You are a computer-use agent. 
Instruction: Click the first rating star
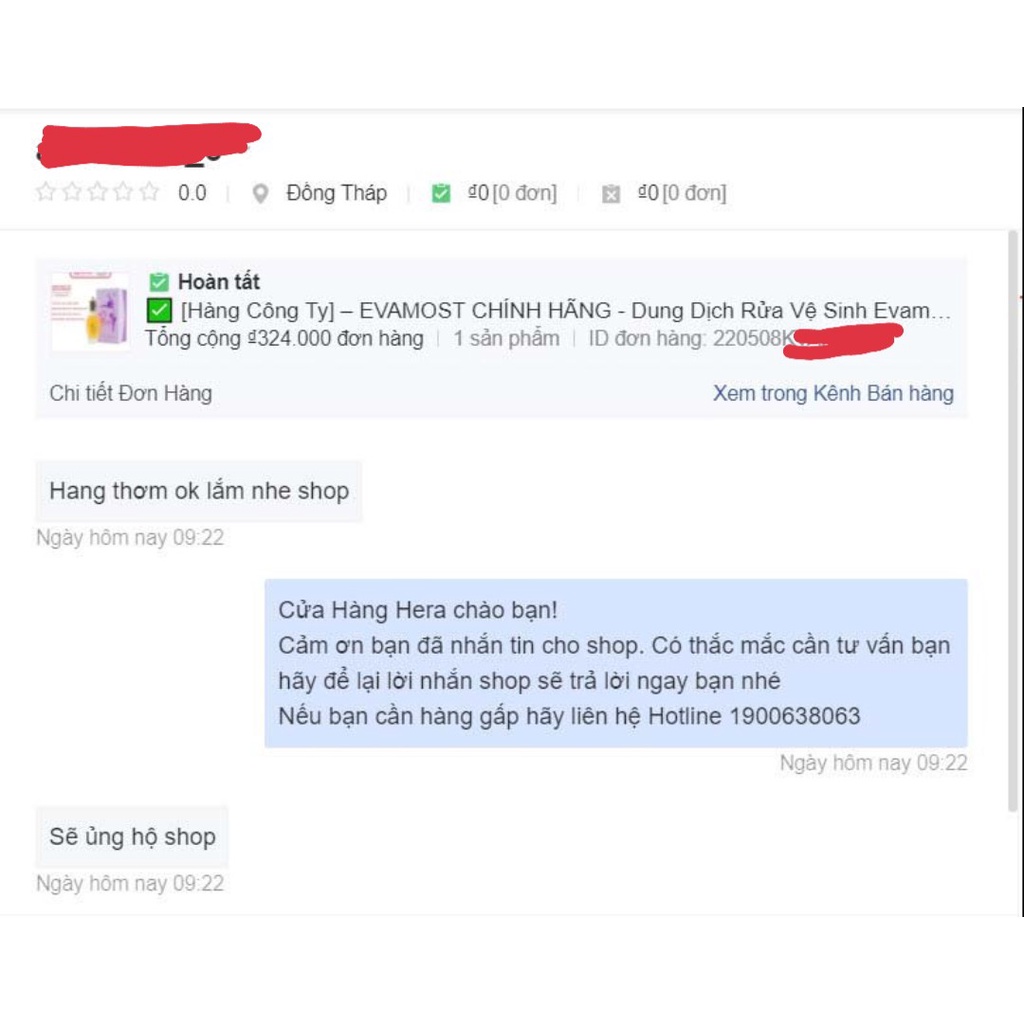(46, 192)
